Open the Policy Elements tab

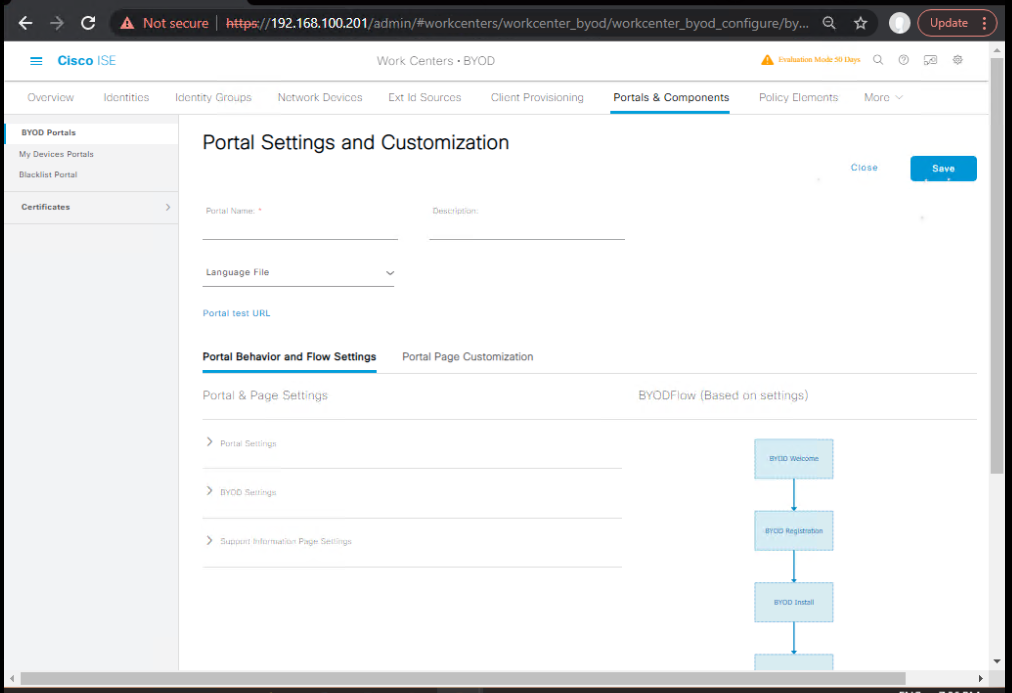[798, 97]
